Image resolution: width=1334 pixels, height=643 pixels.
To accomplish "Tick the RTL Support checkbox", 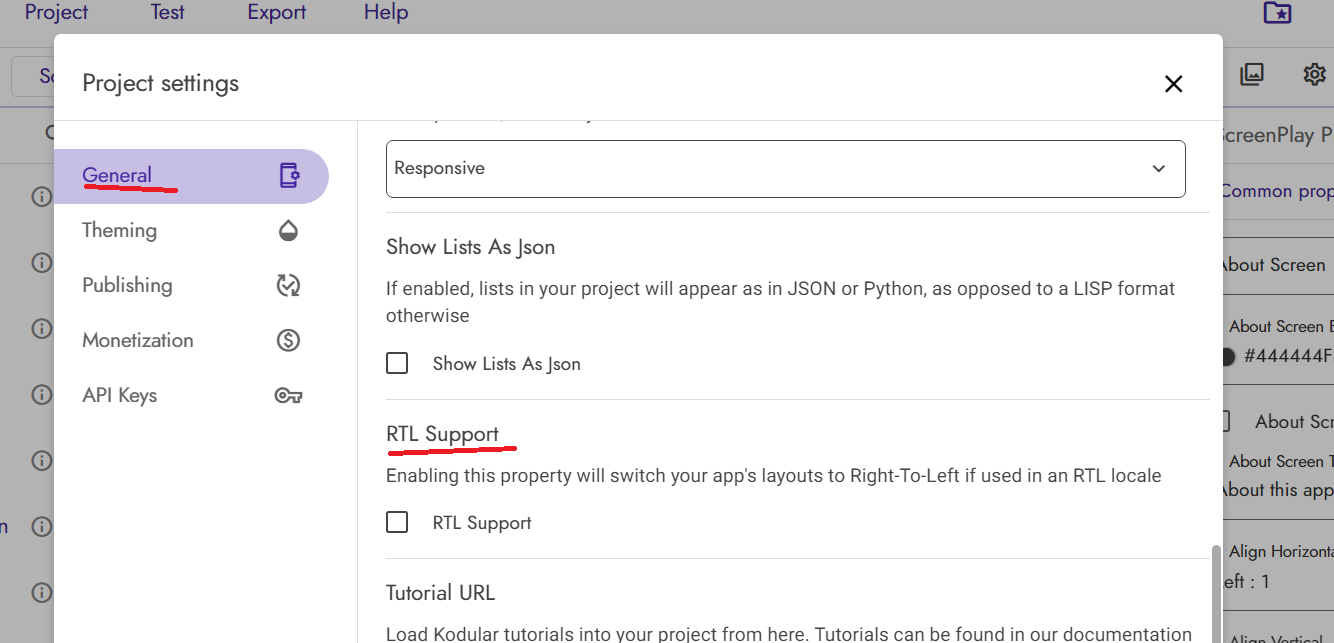I will (x=397, y=522).
